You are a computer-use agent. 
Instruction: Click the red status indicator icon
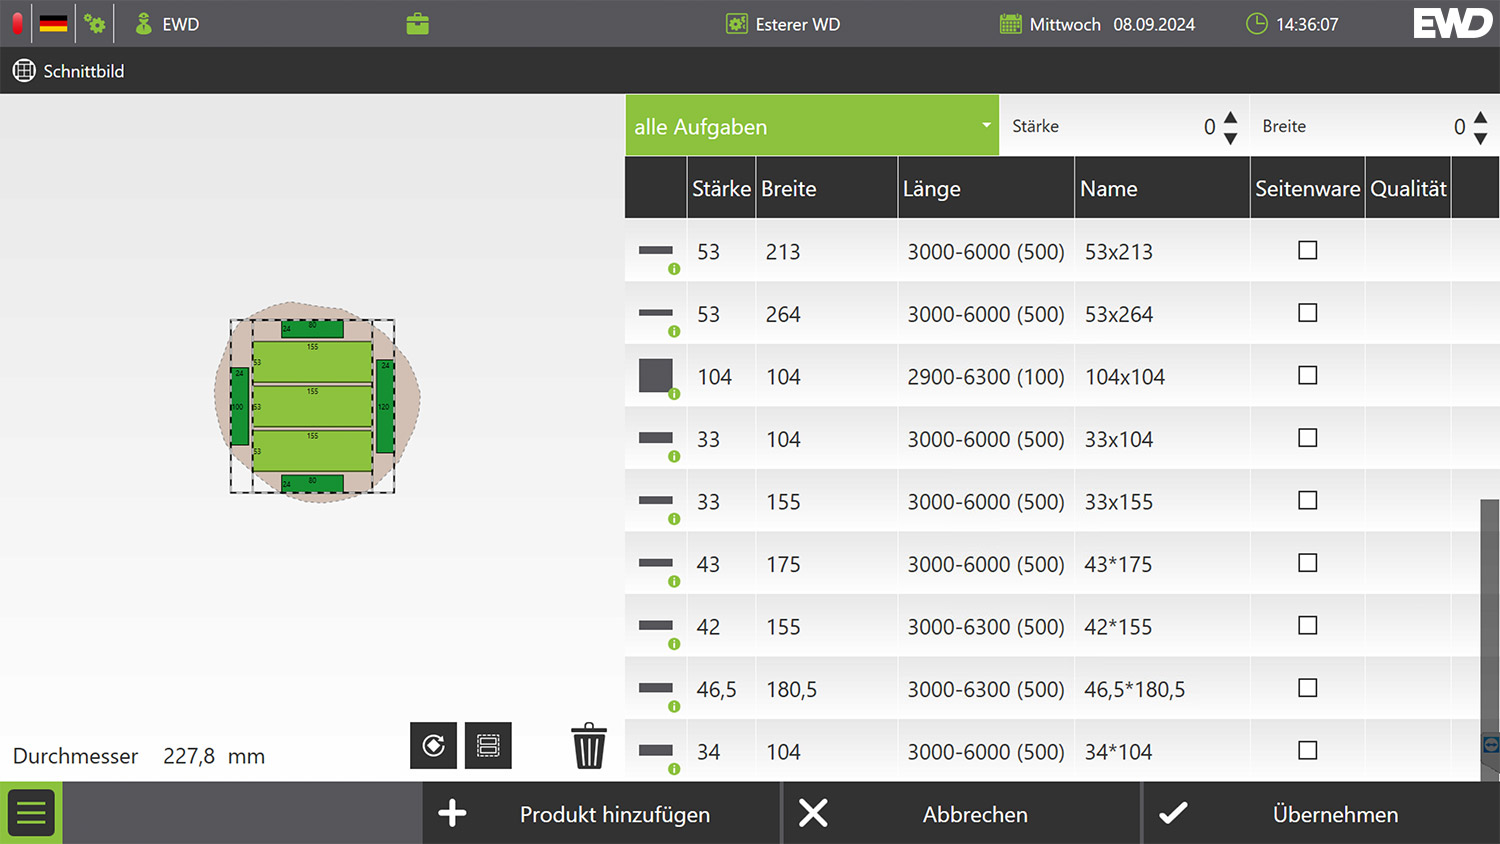[x=17, y=24]
